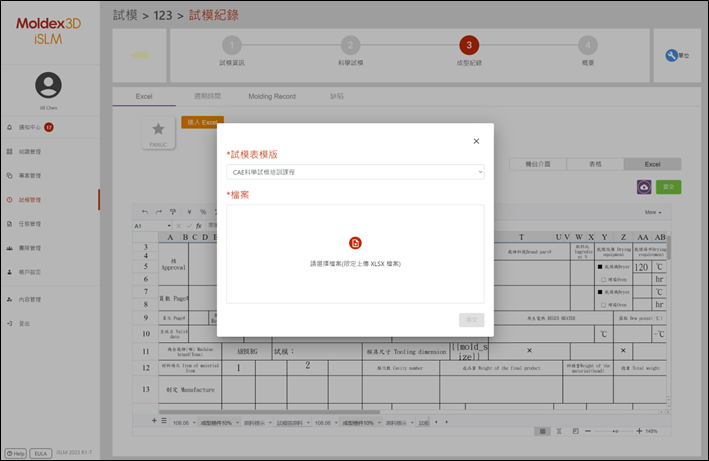
Task: Expand the More menu in spreadsheet toolbar
Action: (x=653, y=212)
